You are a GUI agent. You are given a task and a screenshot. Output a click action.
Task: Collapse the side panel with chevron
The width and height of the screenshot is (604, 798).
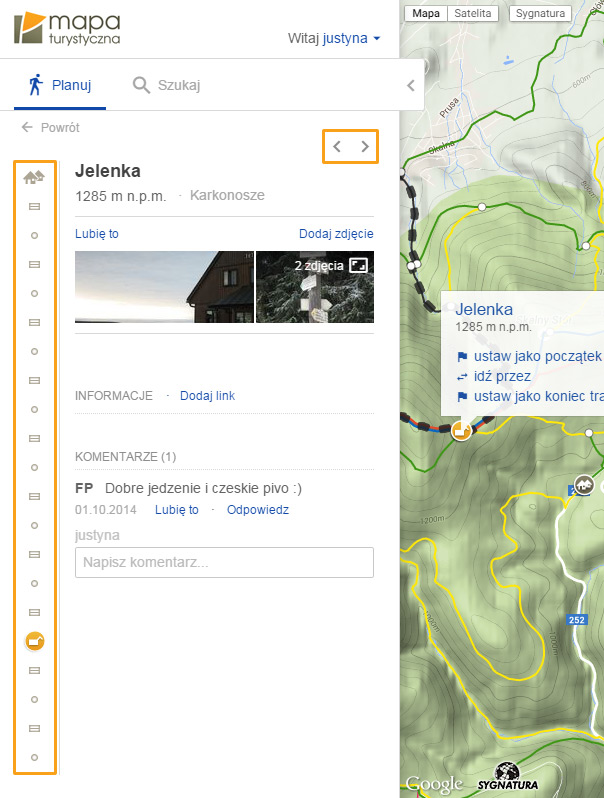(410, 86)
